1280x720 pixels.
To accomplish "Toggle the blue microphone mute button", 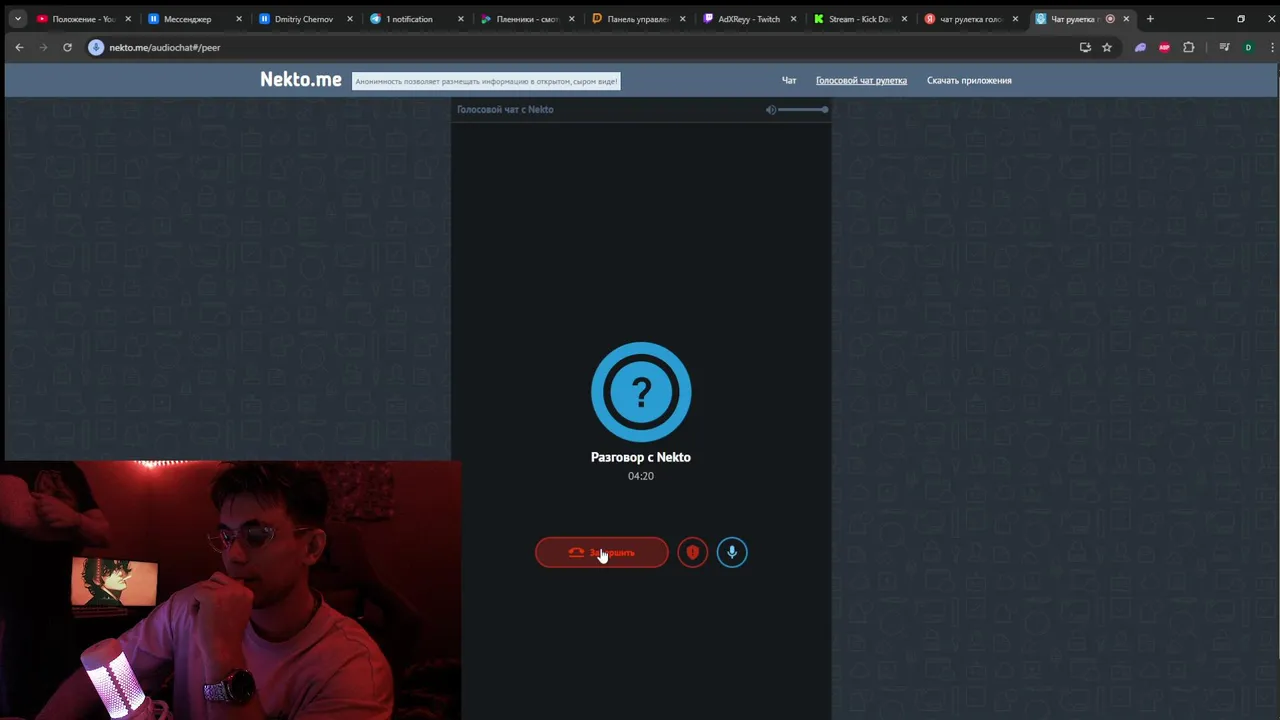I will pos(732,552).
